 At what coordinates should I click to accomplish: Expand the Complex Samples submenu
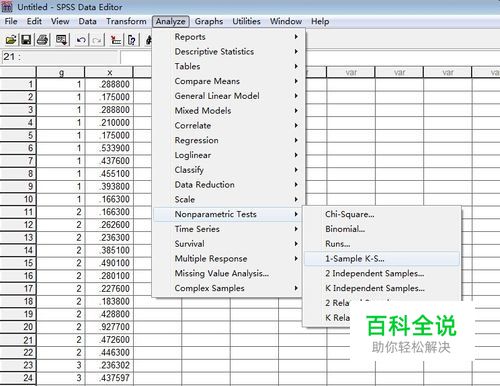coord(228,288)
